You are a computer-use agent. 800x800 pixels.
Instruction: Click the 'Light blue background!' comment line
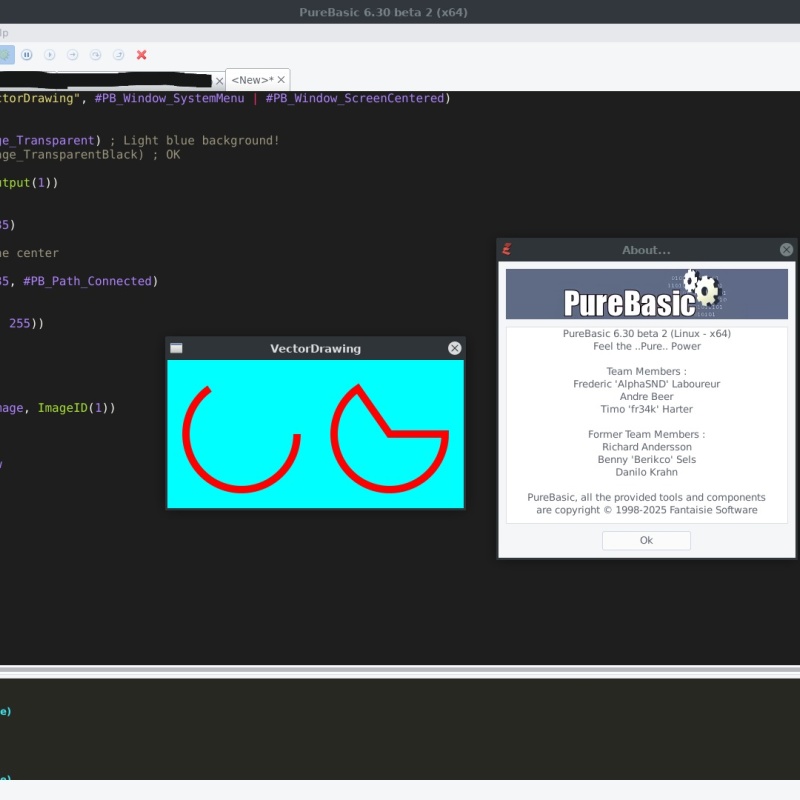[x=201, y=141]
